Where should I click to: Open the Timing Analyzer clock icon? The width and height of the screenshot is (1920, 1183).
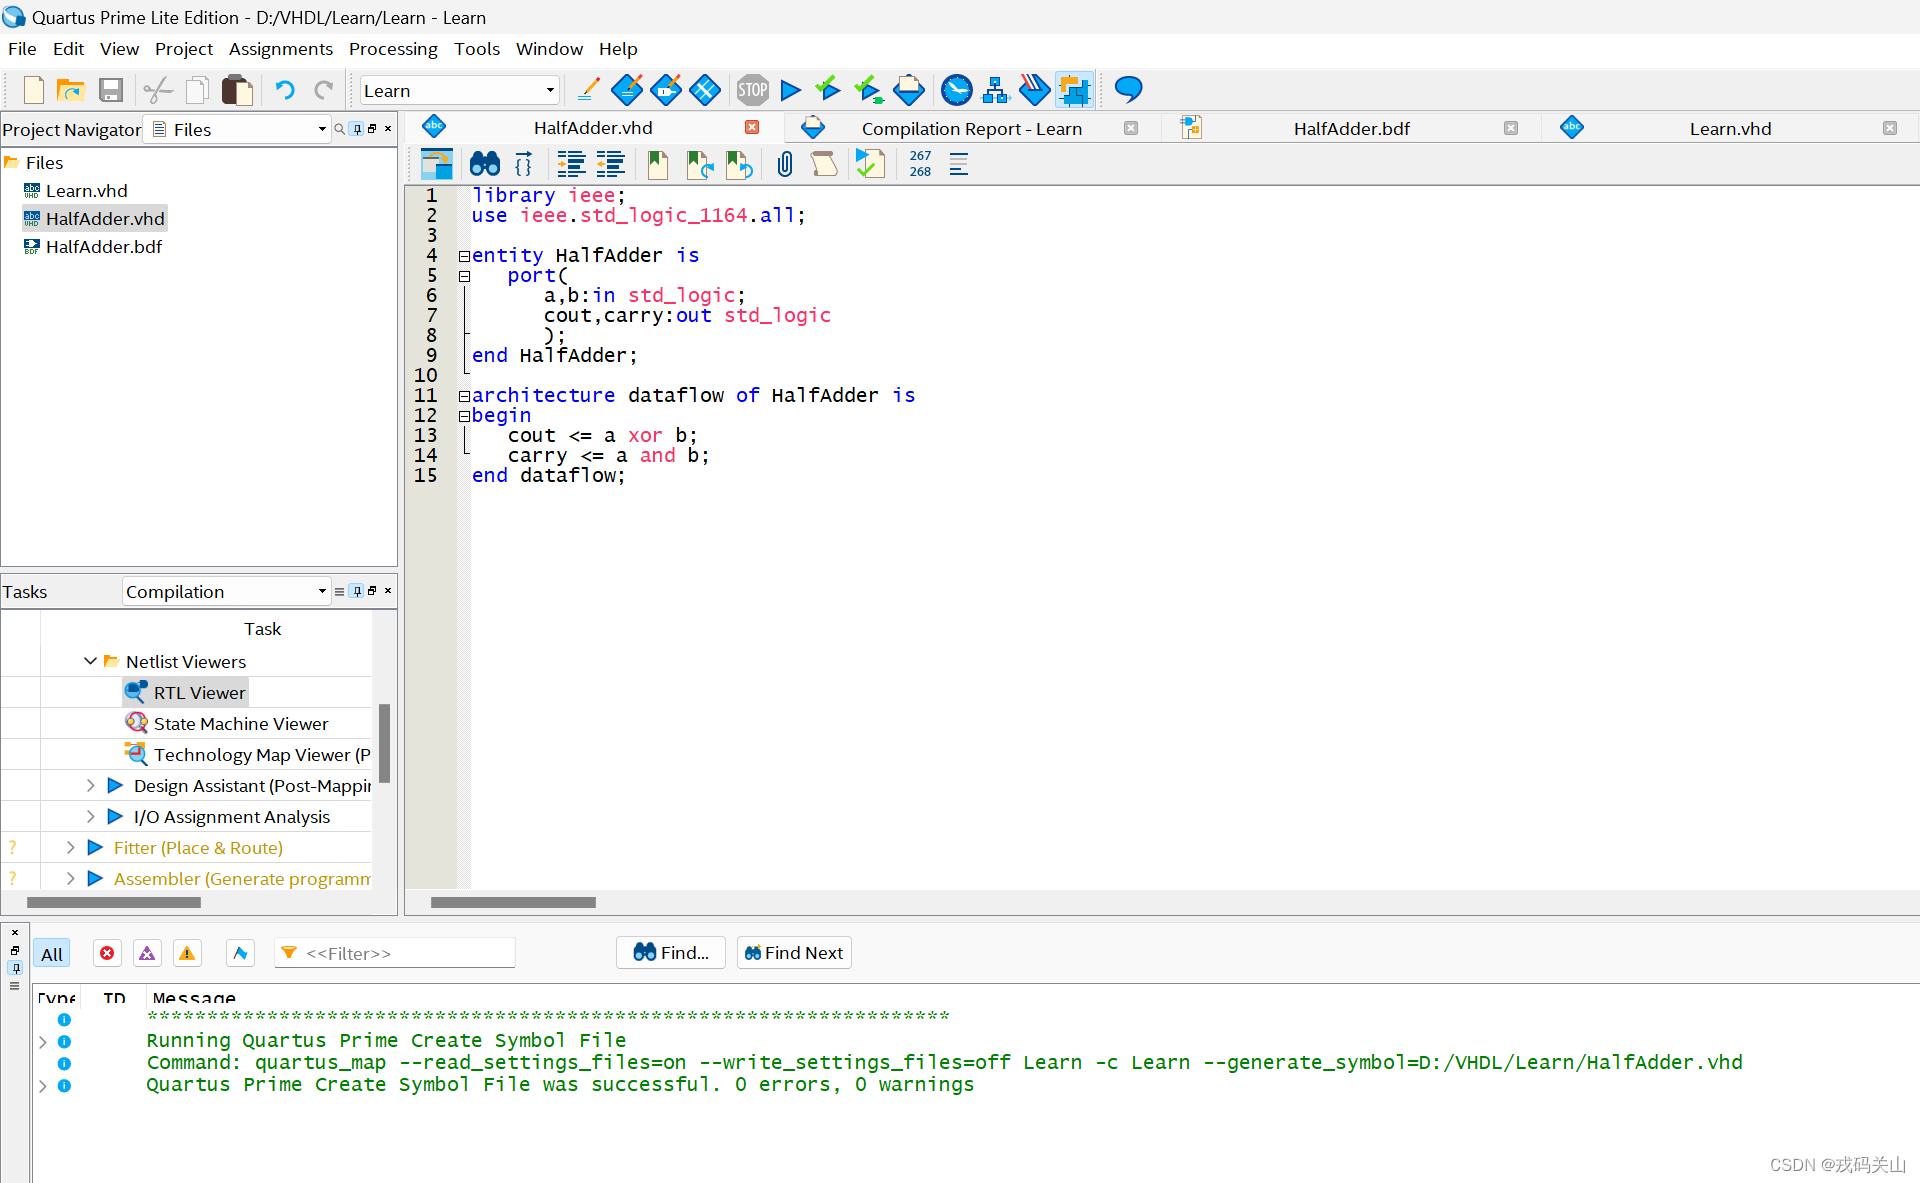click(956, 90)
